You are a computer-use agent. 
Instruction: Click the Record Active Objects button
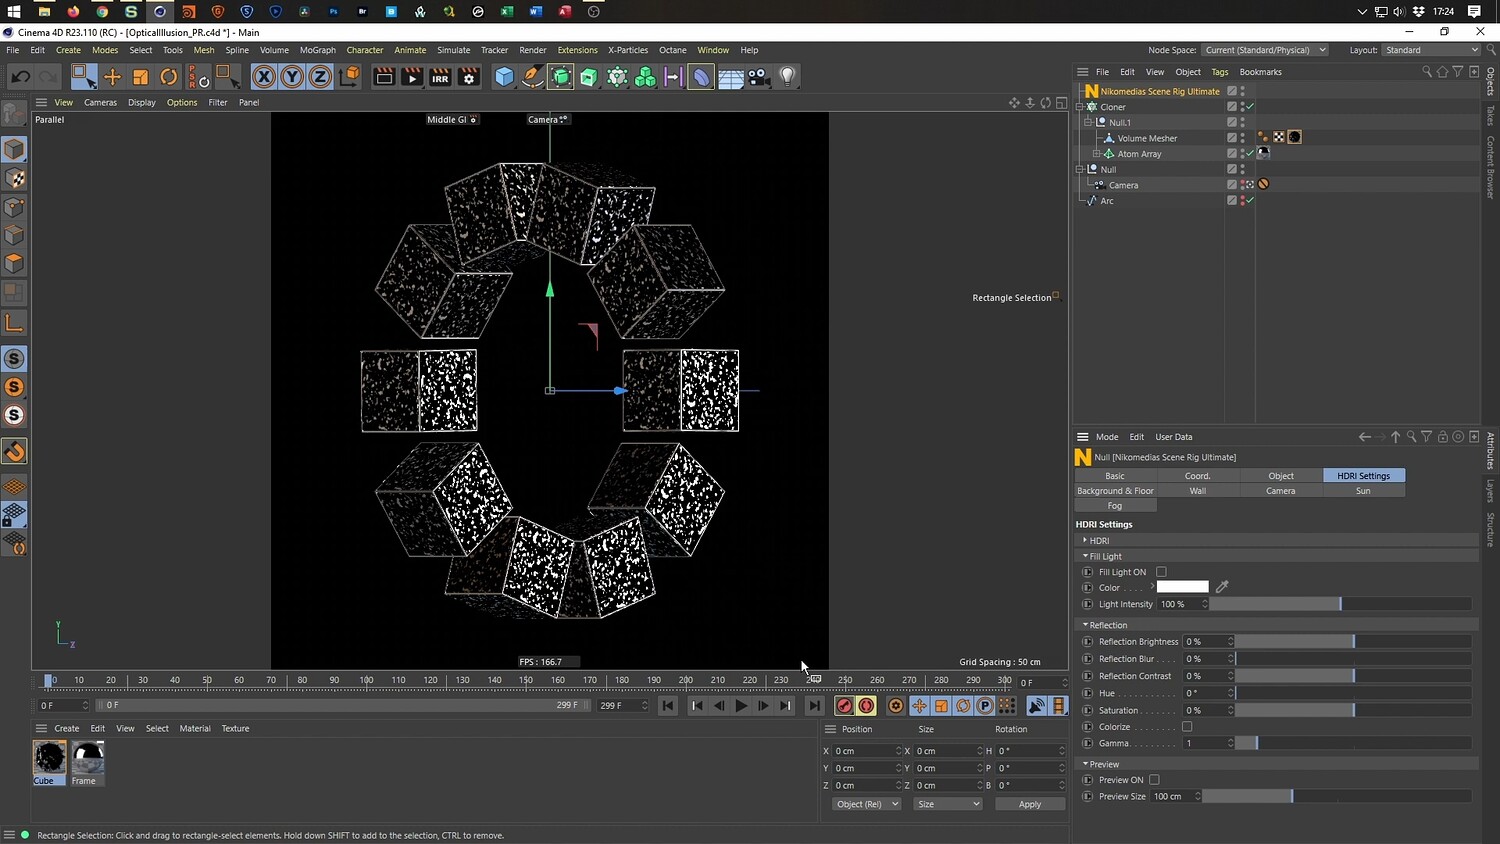click(x=844, y=706)
